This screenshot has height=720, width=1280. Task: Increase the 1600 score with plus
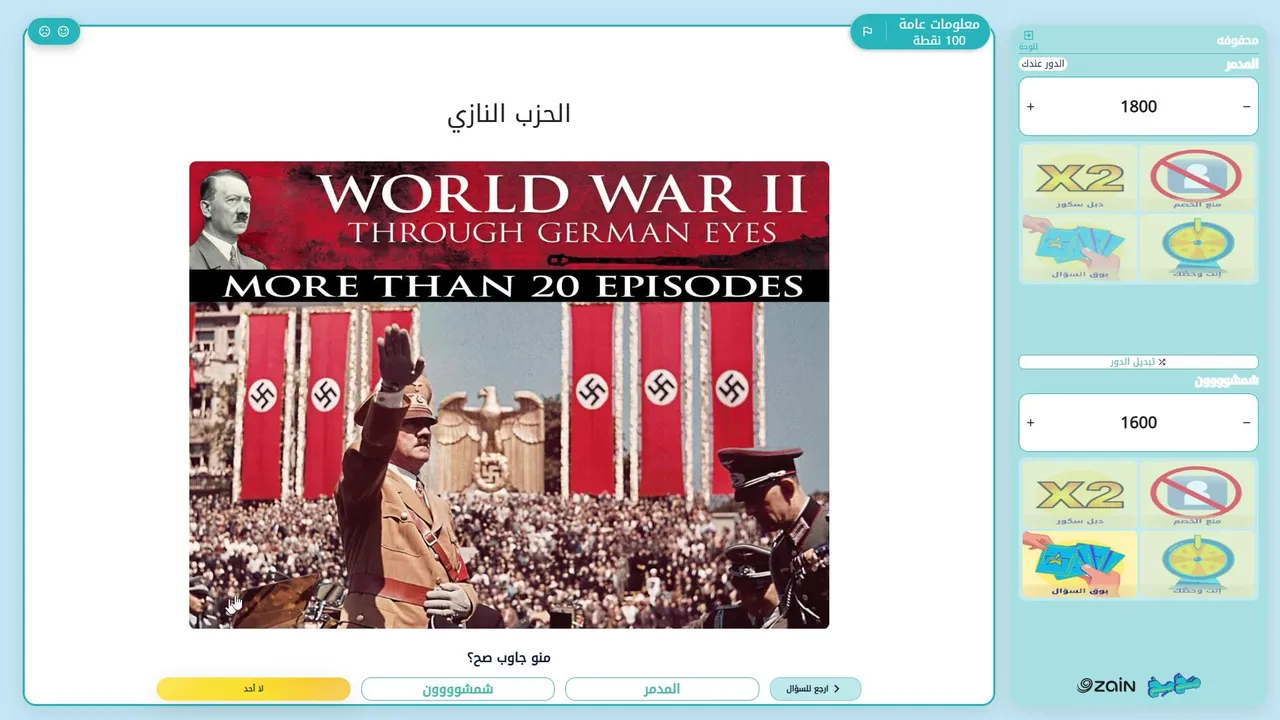(1031, 423)
